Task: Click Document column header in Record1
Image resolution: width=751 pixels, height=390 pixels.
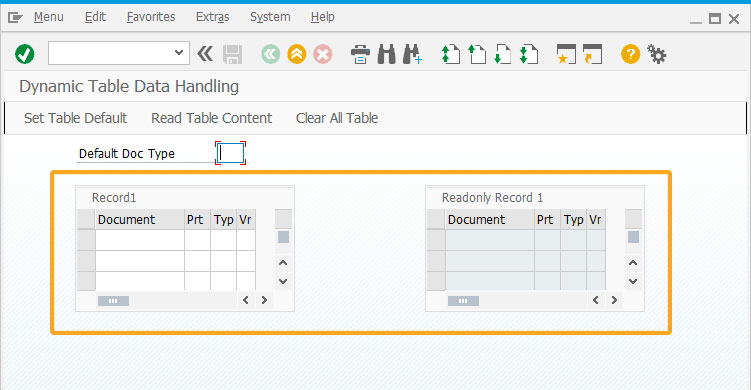Action: (x=140, y=219)
